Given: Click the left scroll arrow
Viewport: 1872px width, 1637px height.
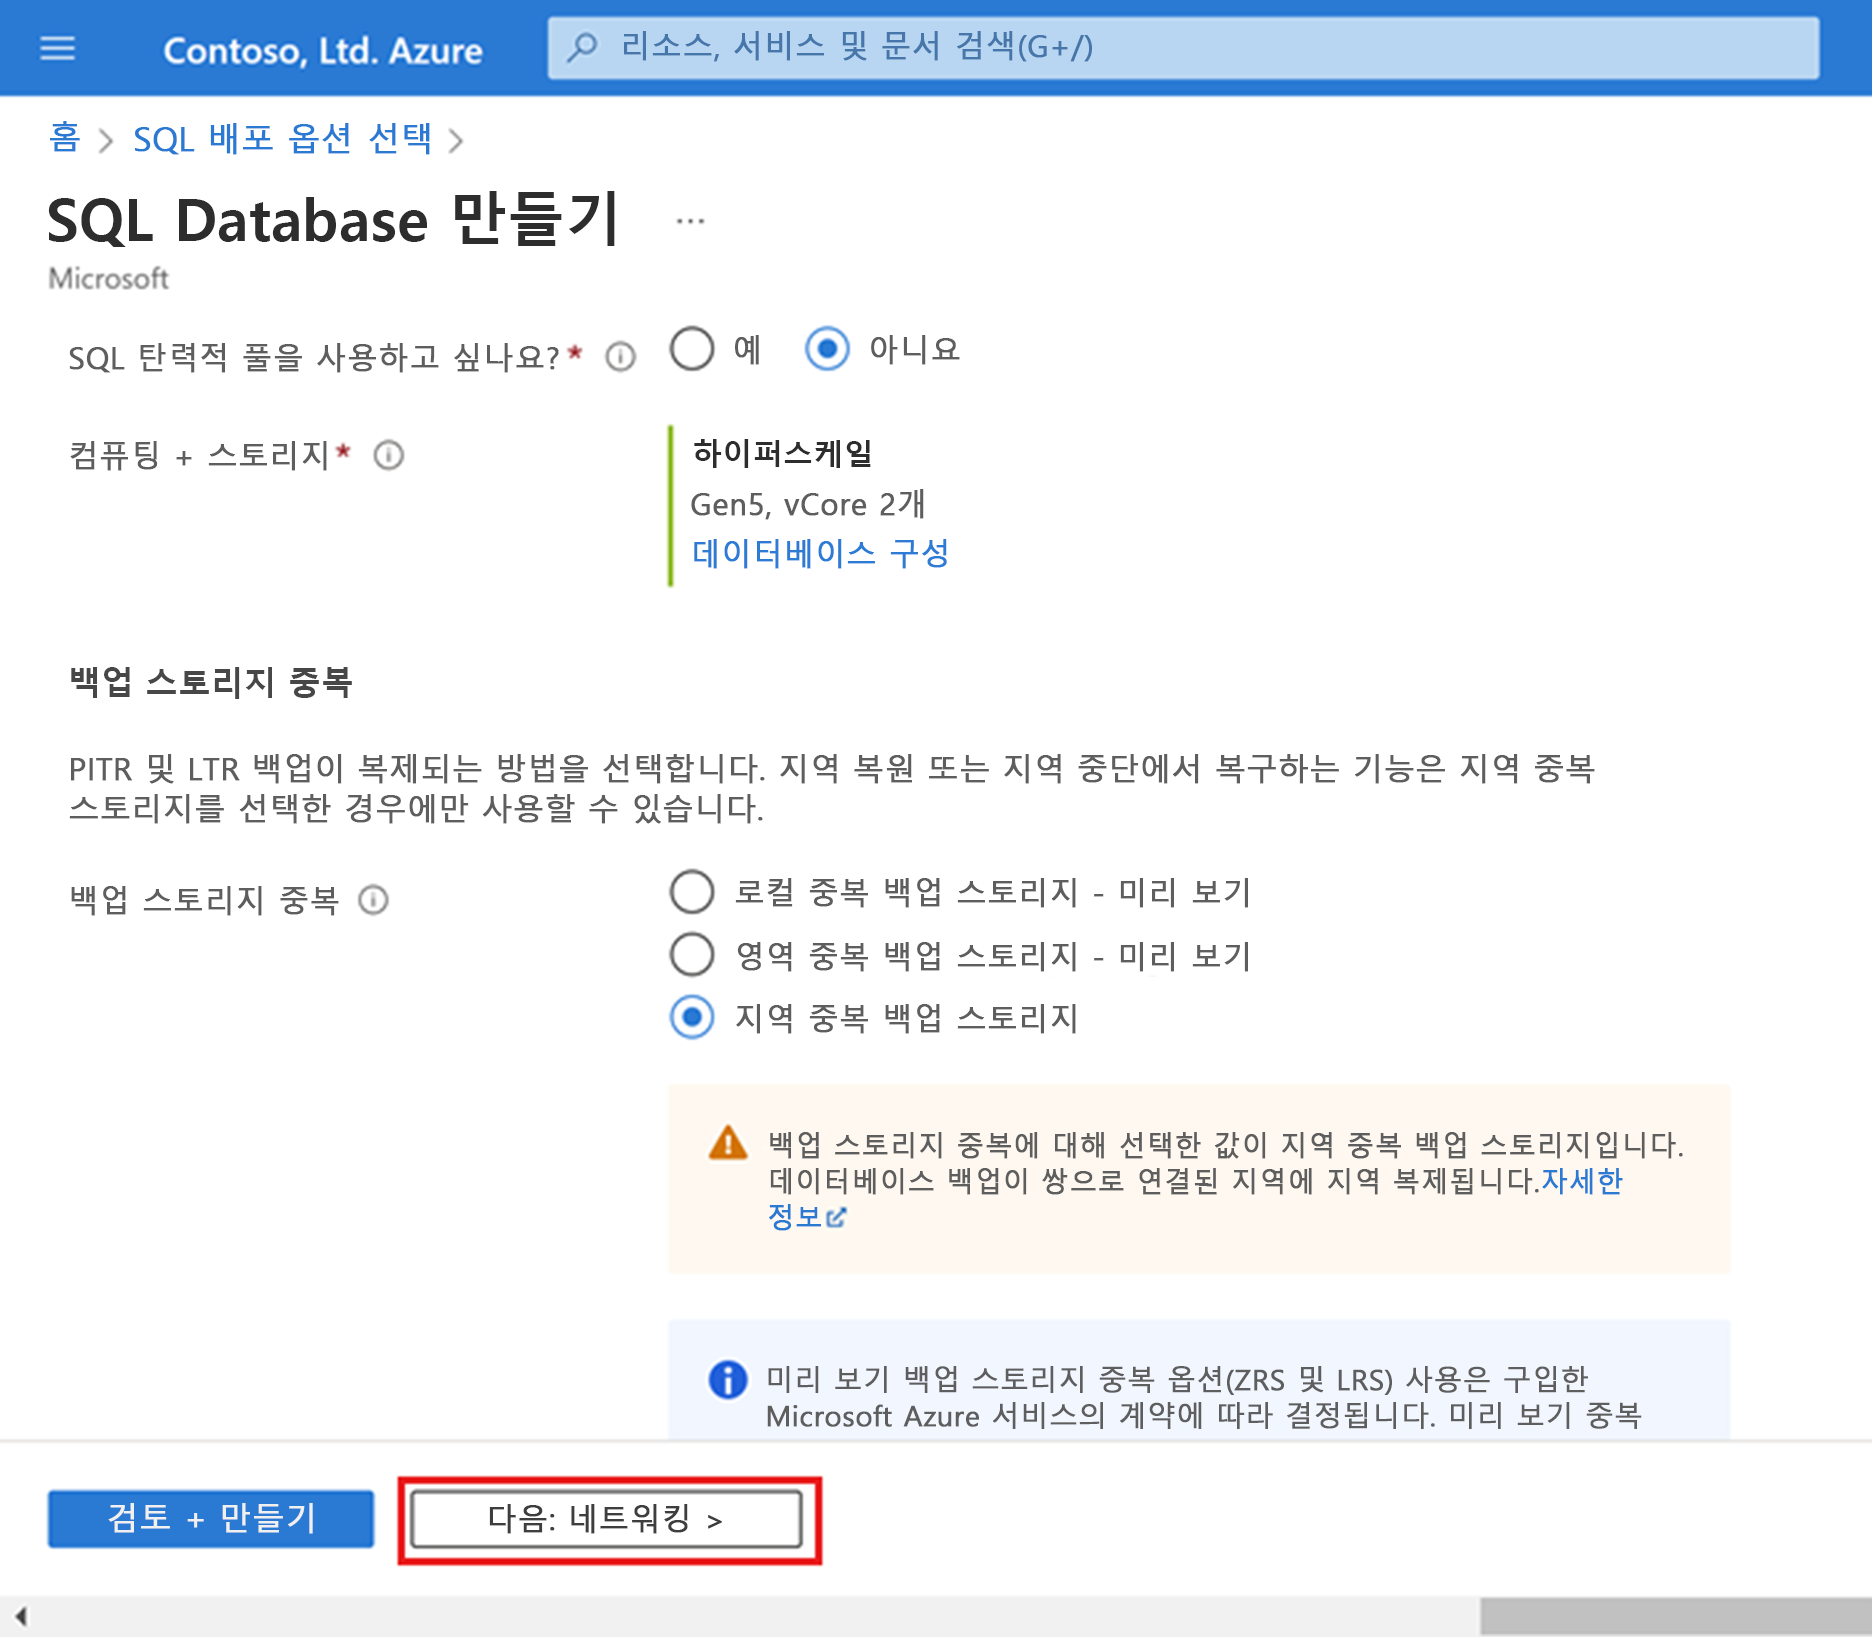Looking at the screenshot, I should point(21,1615).
